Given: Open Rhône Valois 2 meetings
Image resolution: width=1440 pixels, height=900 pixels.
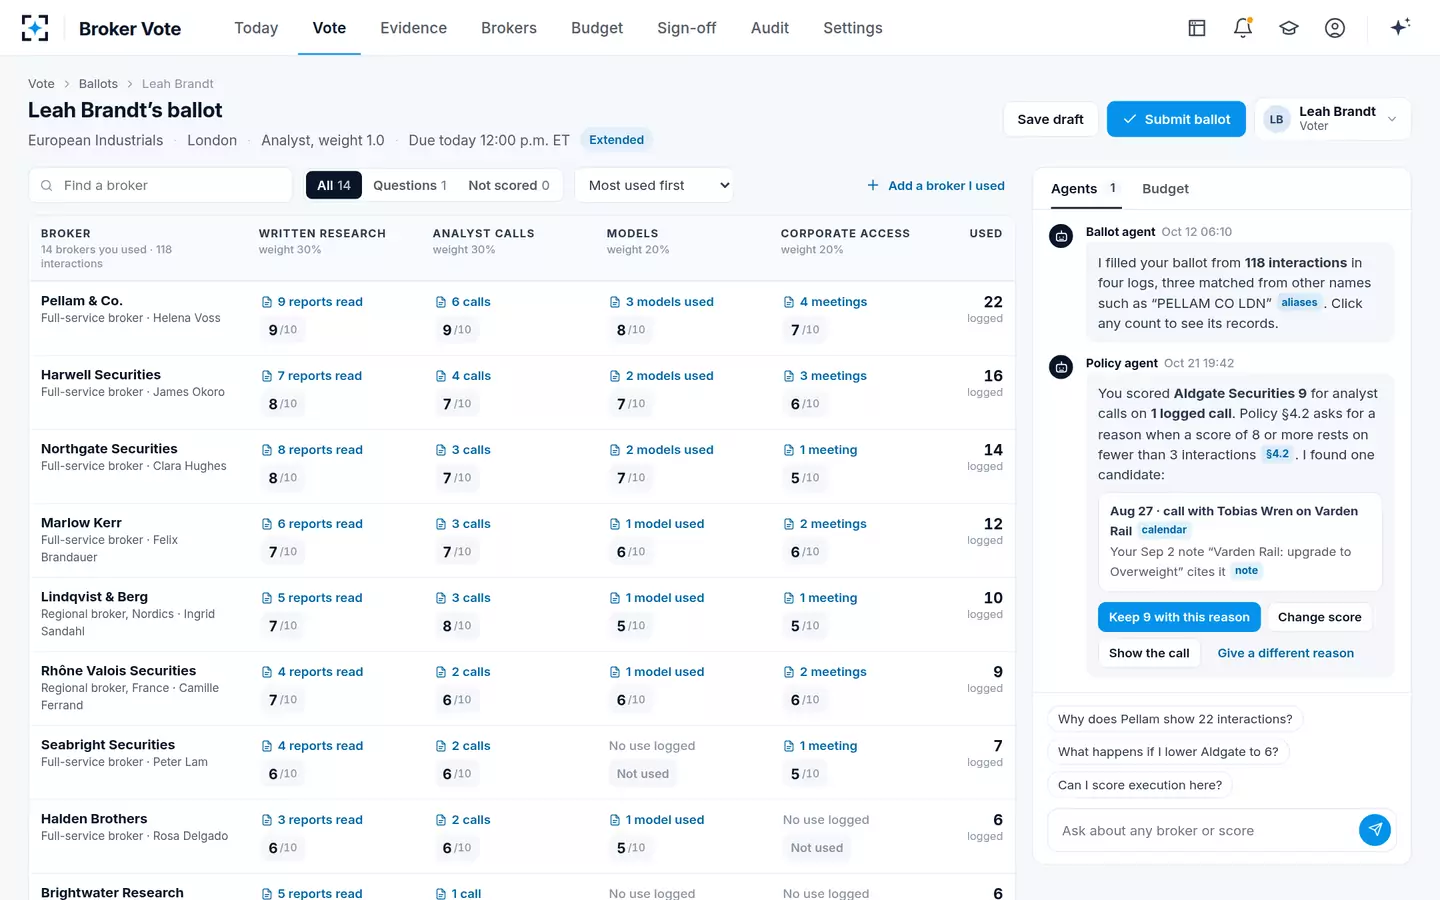Looking at the screenshot, I should 825,672.
